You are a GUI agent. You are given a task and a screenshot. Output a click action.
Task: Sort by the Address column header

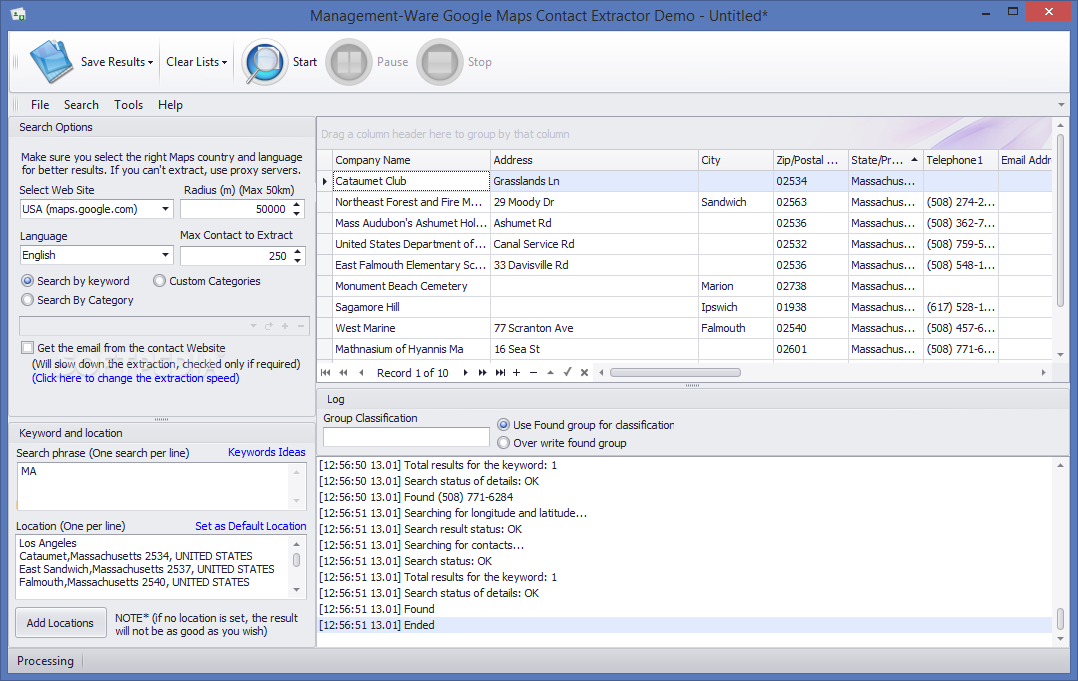594,159
